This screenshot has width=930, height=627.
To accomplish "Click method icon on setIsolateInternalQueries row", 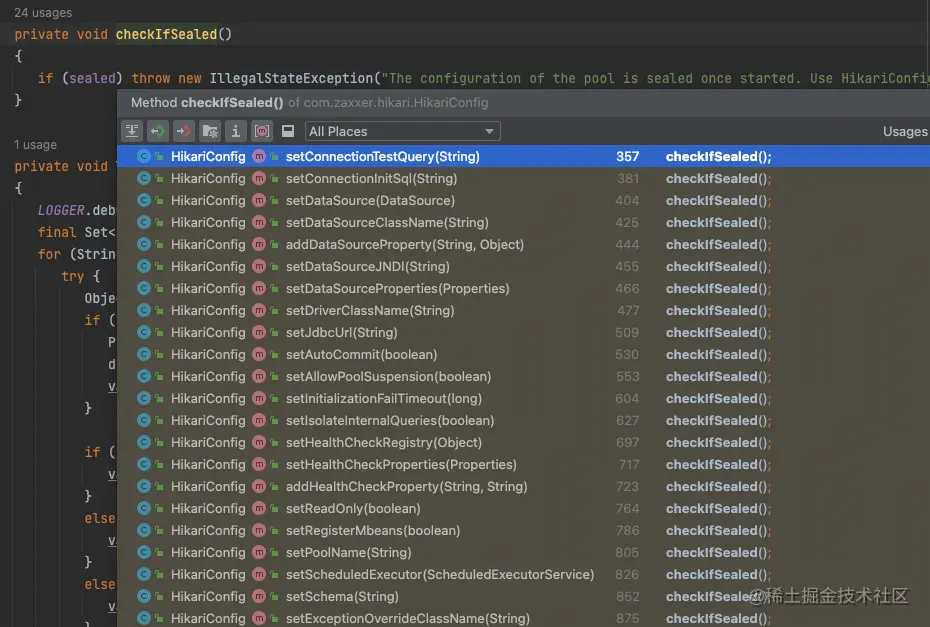I will point(259,421).
